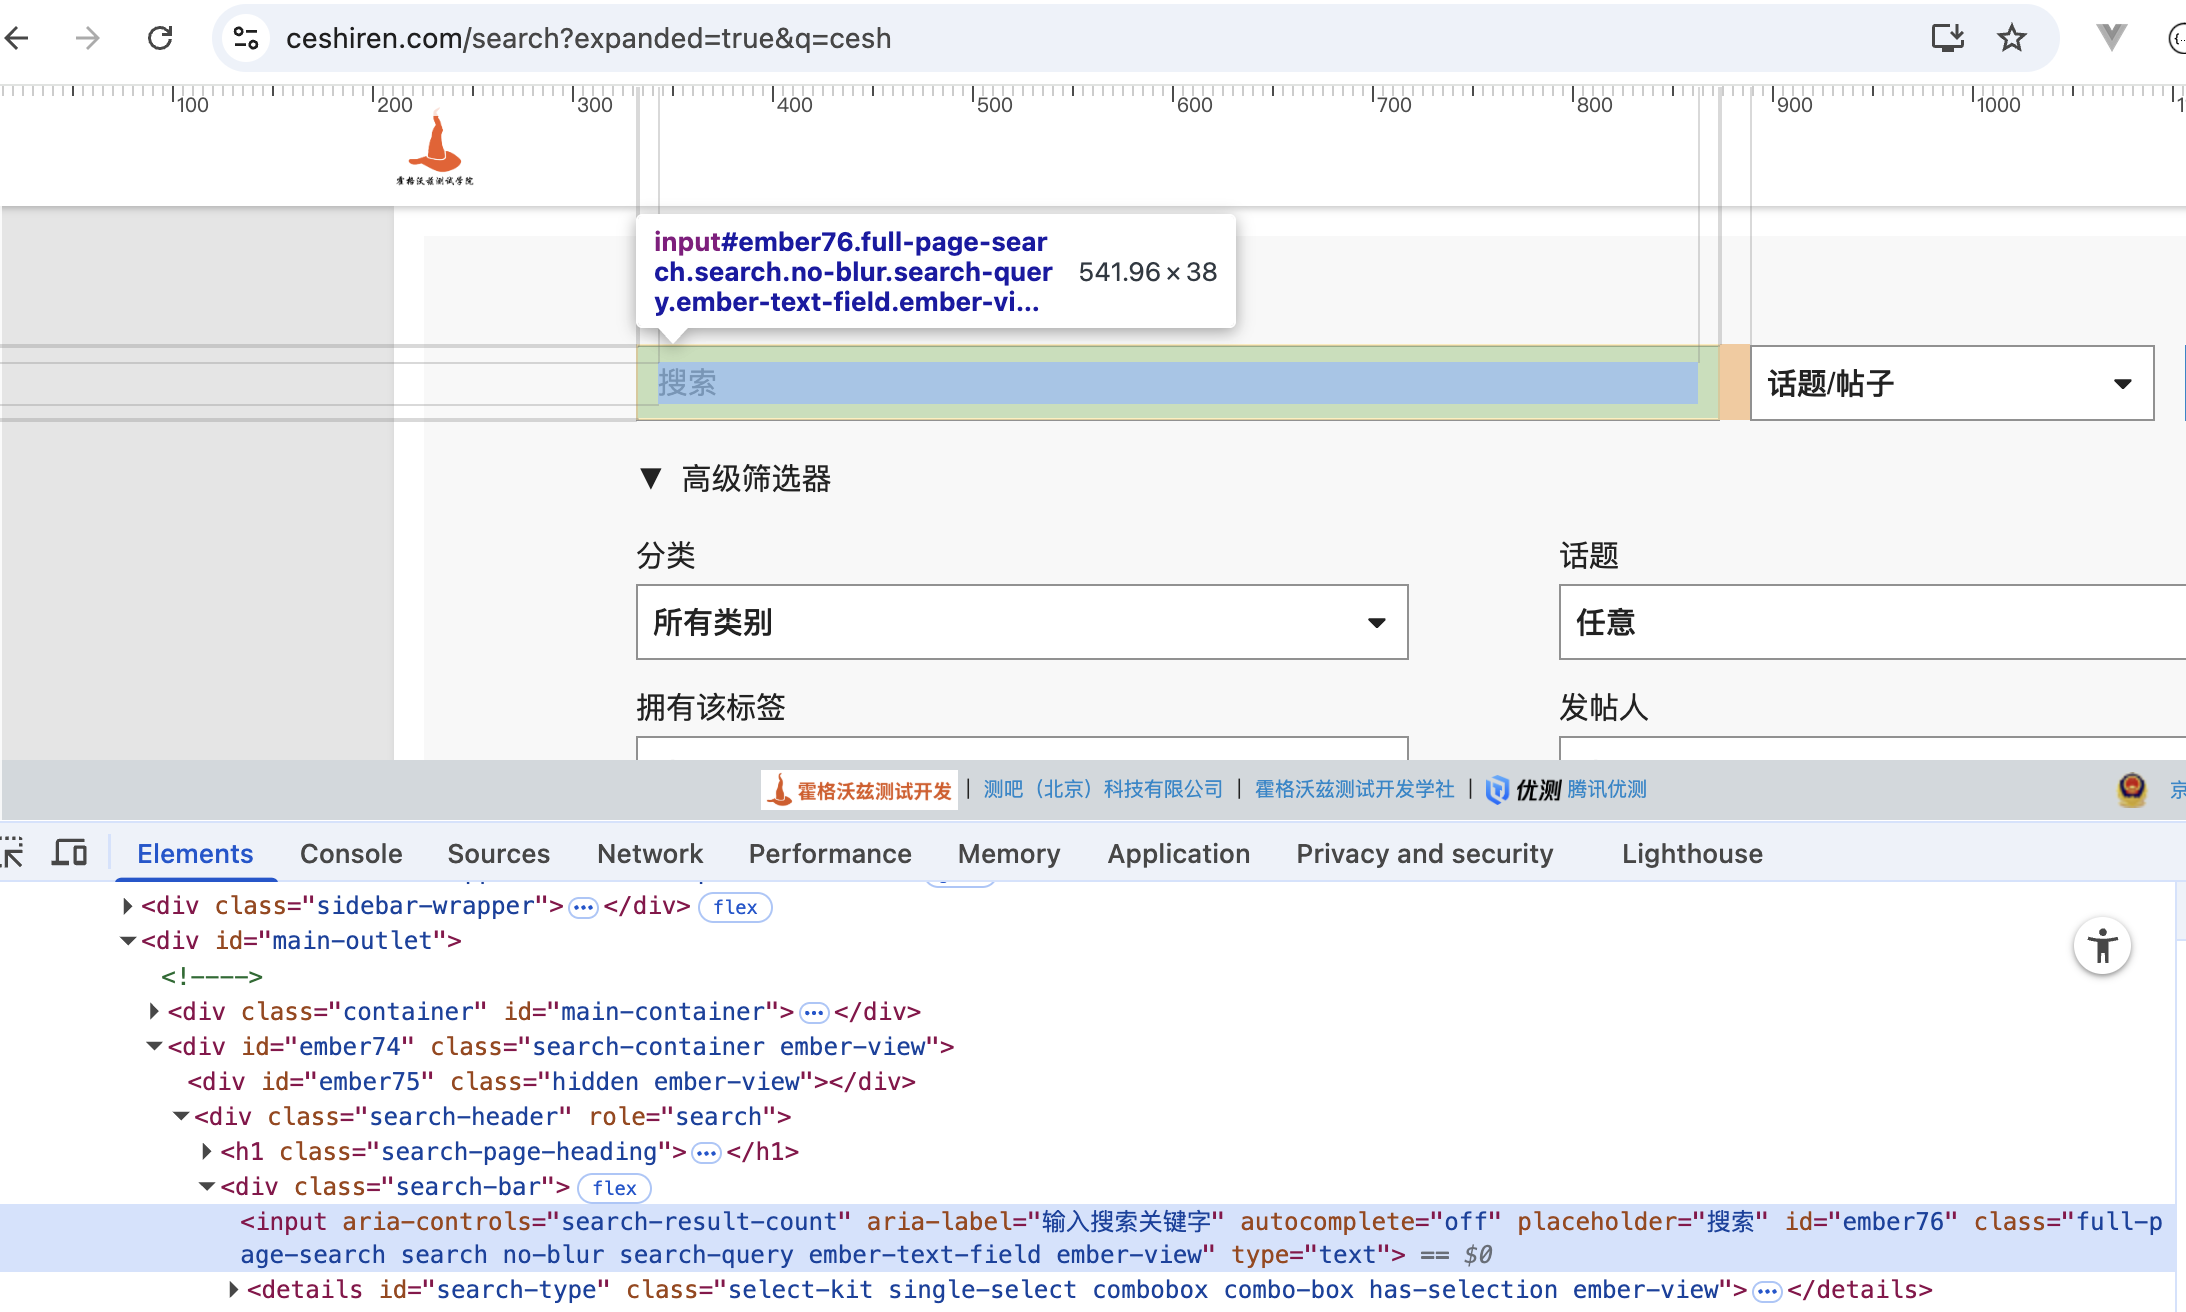Image resolution: width=2186 pixels, height=1312 pixels.
Task: Expand the sidebar-wrapper div node
Action: 127,906
